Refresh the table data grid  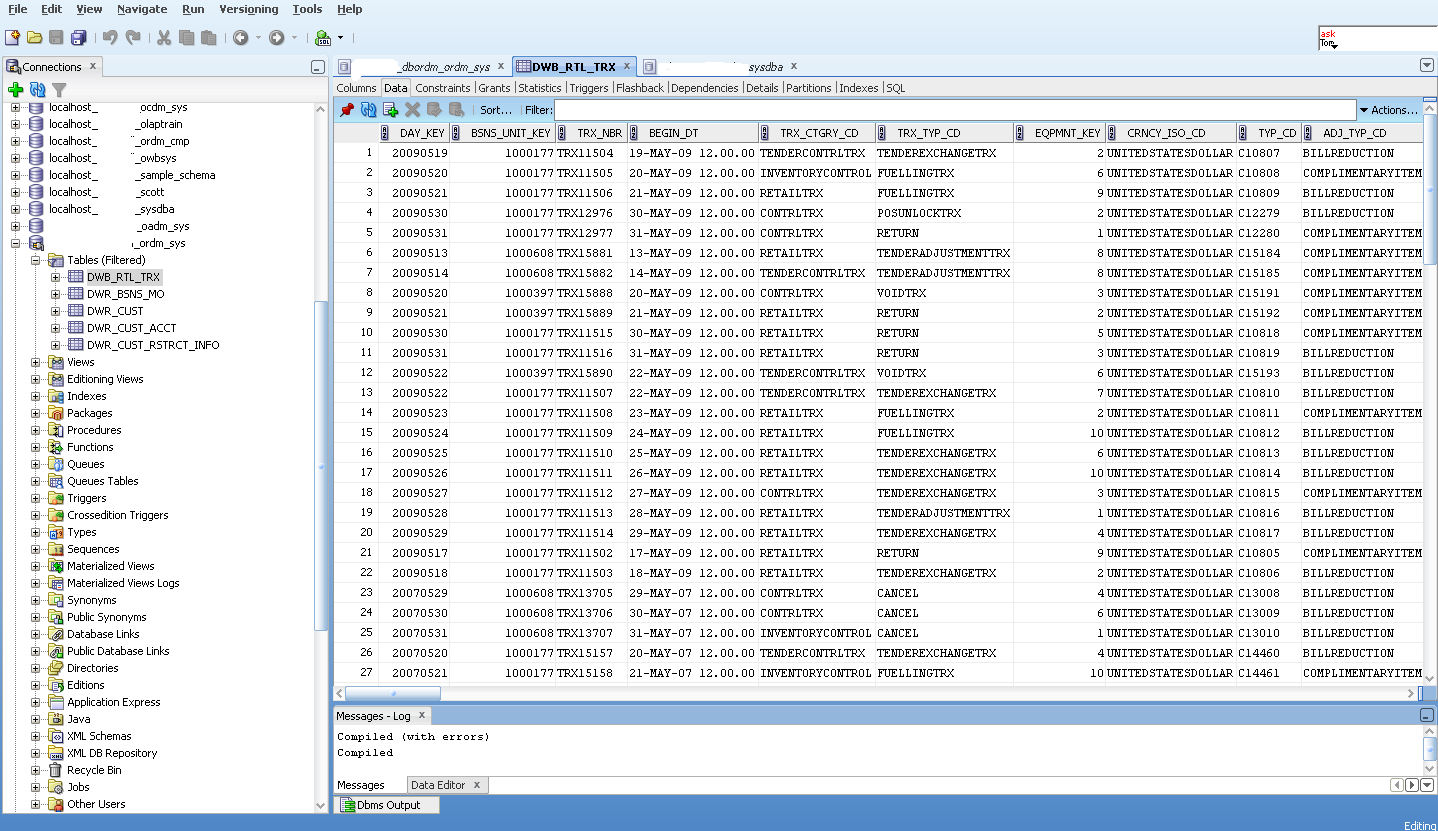point(368,110)
